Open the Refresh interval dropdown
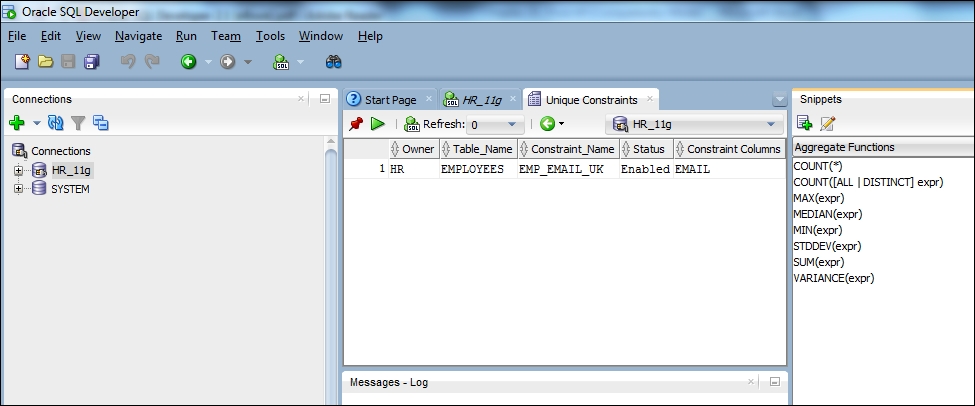This screenshot has width=975, height=406. click(x=512, y=124)
